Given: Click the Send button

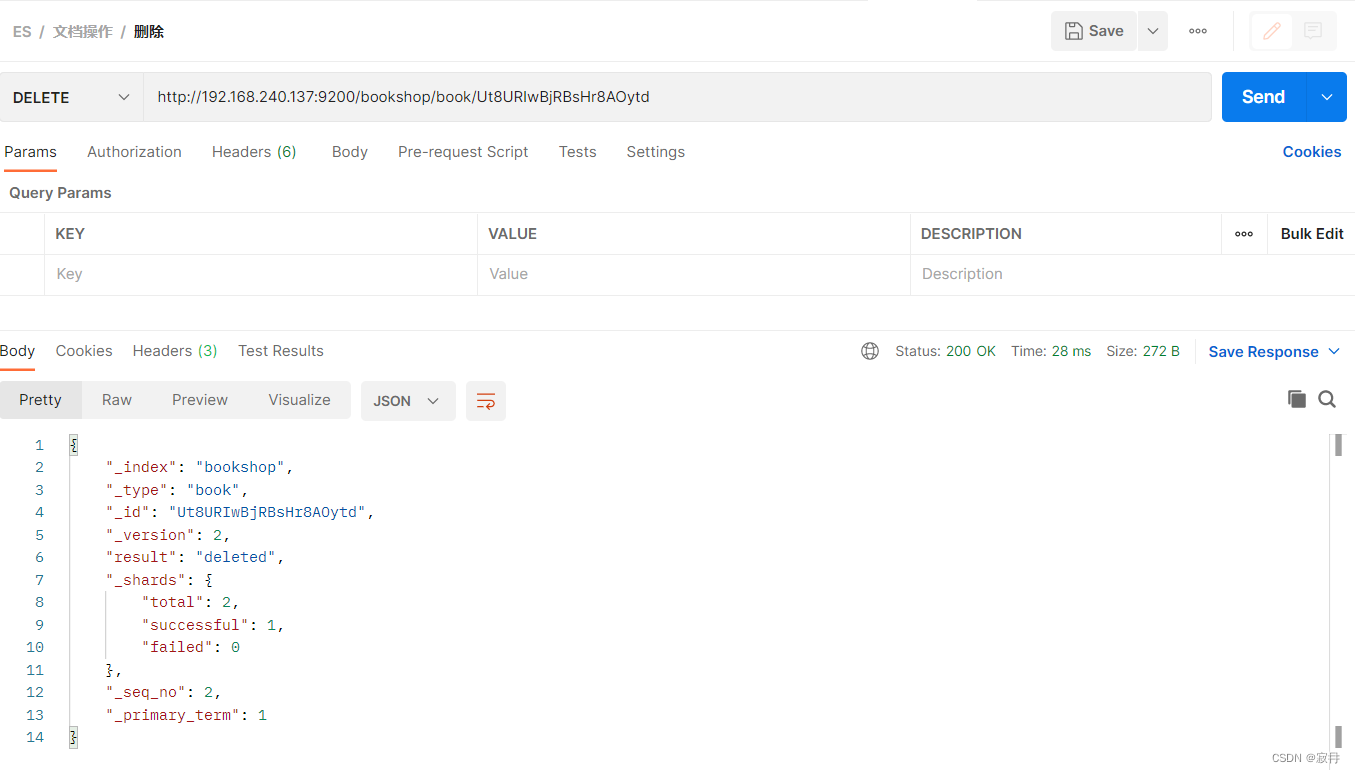Looking at the screenshot, I should [1263, 97].
